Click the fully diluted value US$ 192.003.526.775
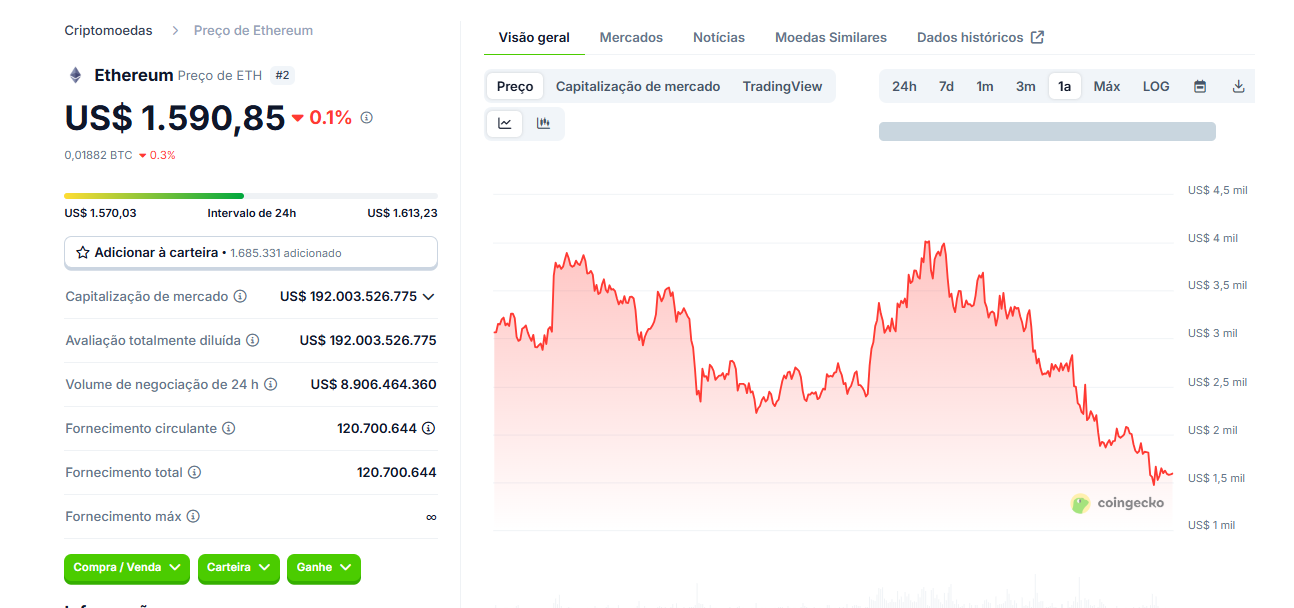This screenshot has width=1294, height=608. (x=368, y=341)
